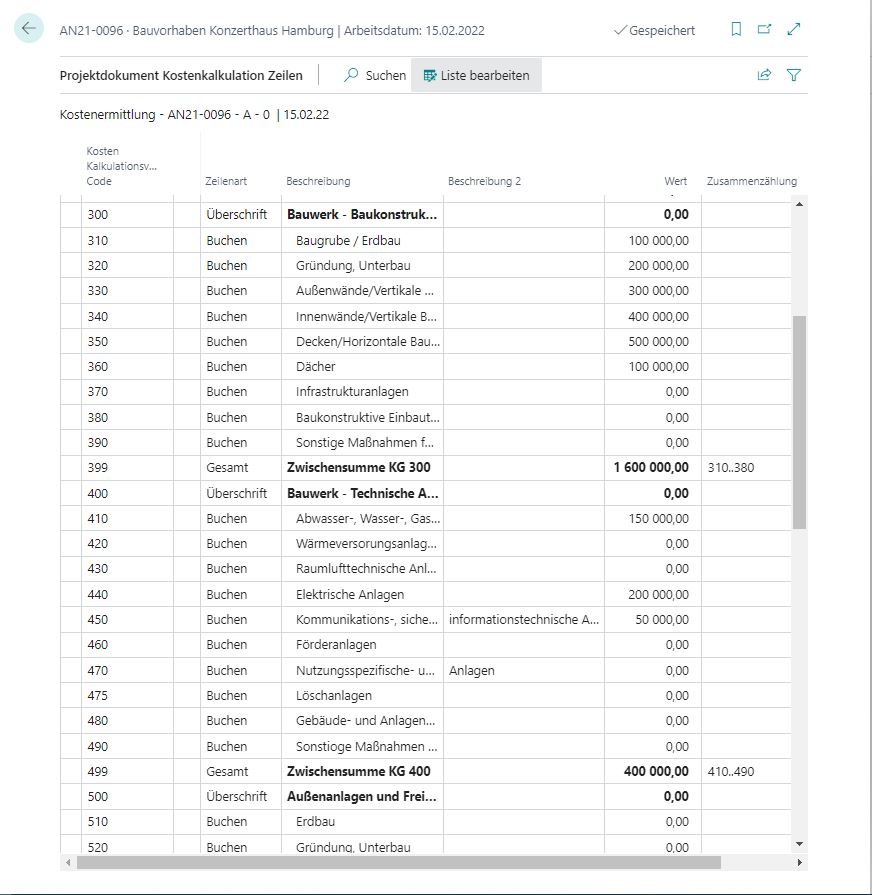Click the share icon
This screenshot has width=872, height=895.
(x=765, y=75)
